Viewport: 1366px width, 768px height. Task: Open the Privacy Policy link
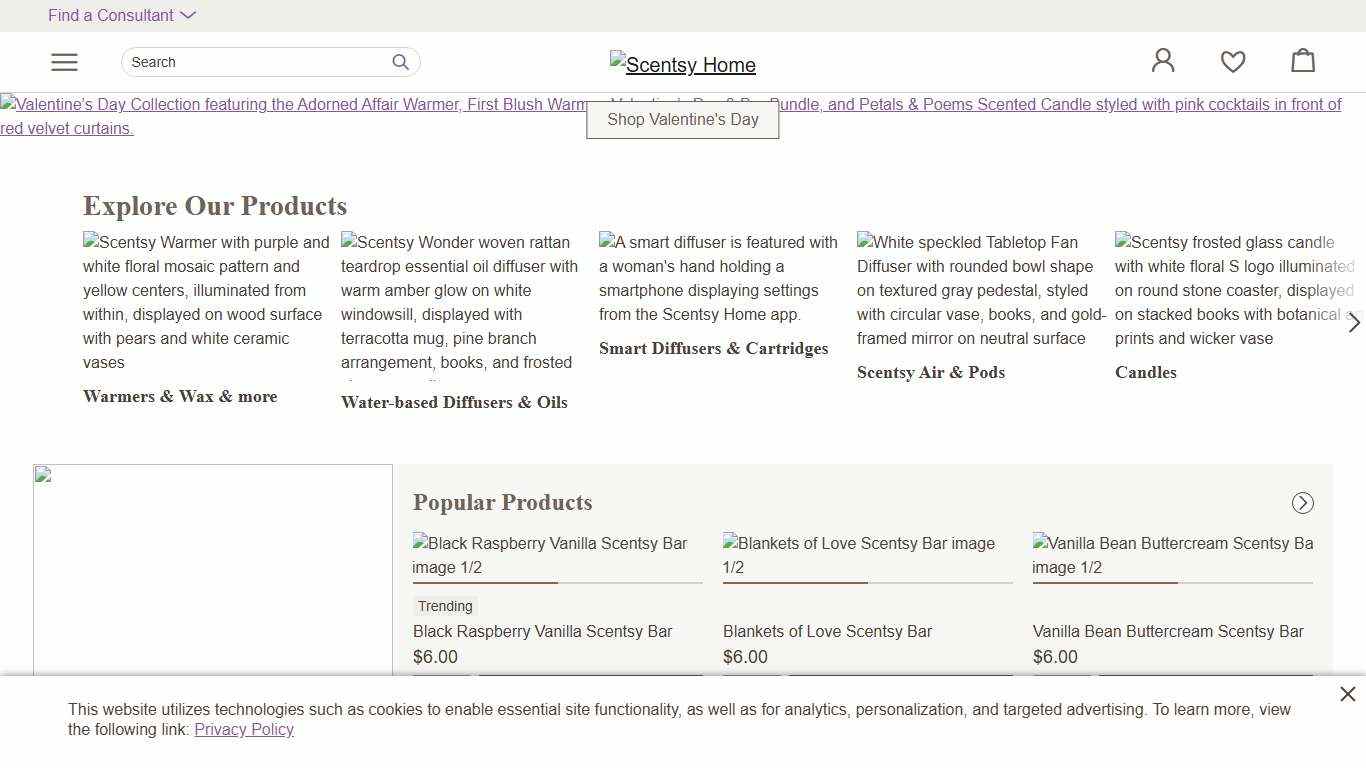(244, 729)
